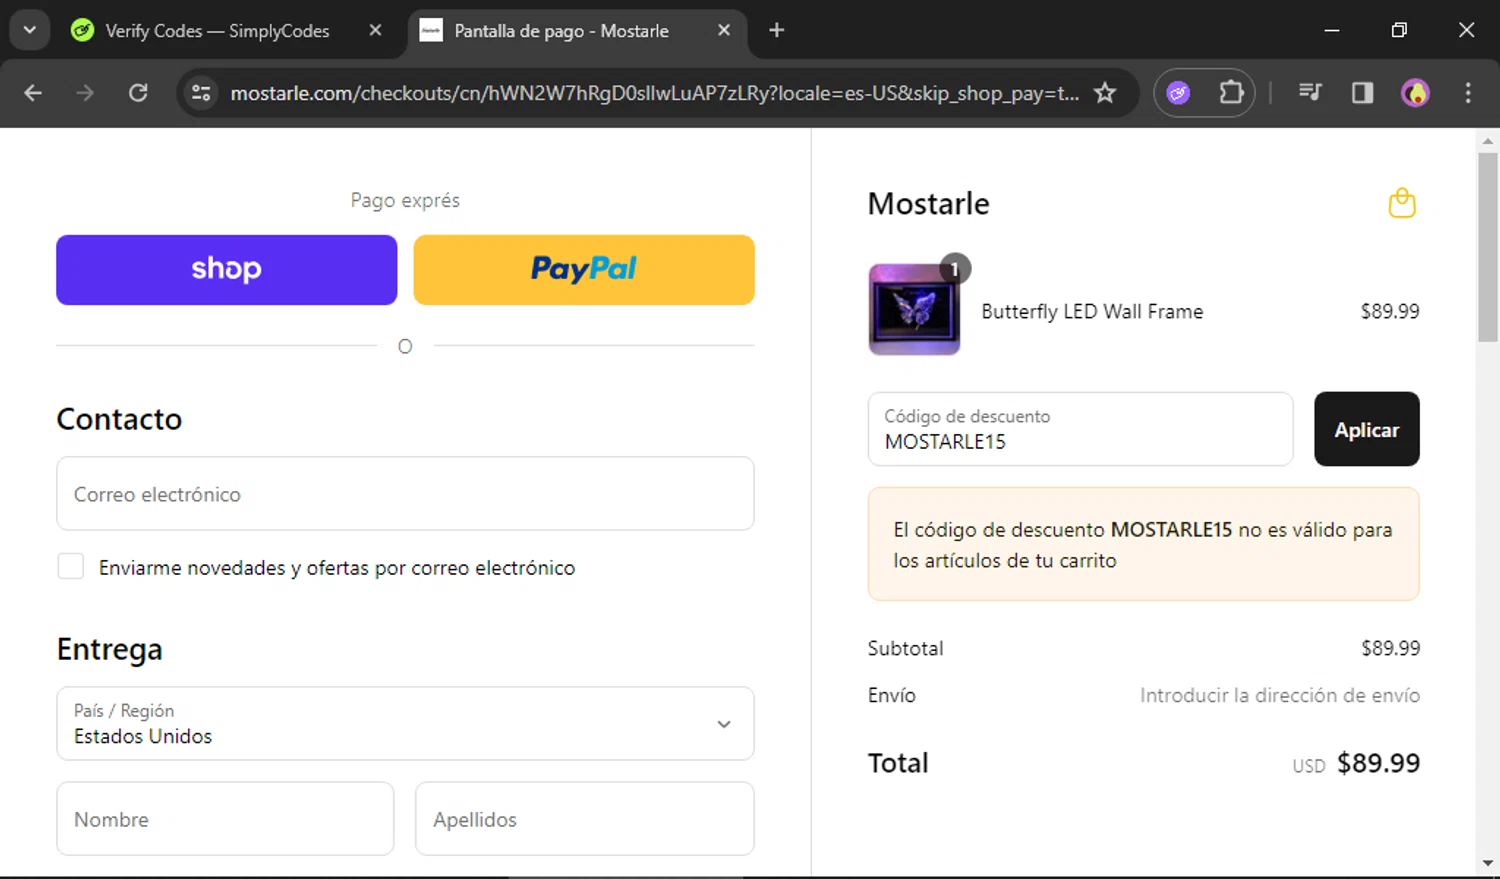Click 'Introducir la dirección de envío' text
The image size is (1500, 879).
tap(1280, 695)
